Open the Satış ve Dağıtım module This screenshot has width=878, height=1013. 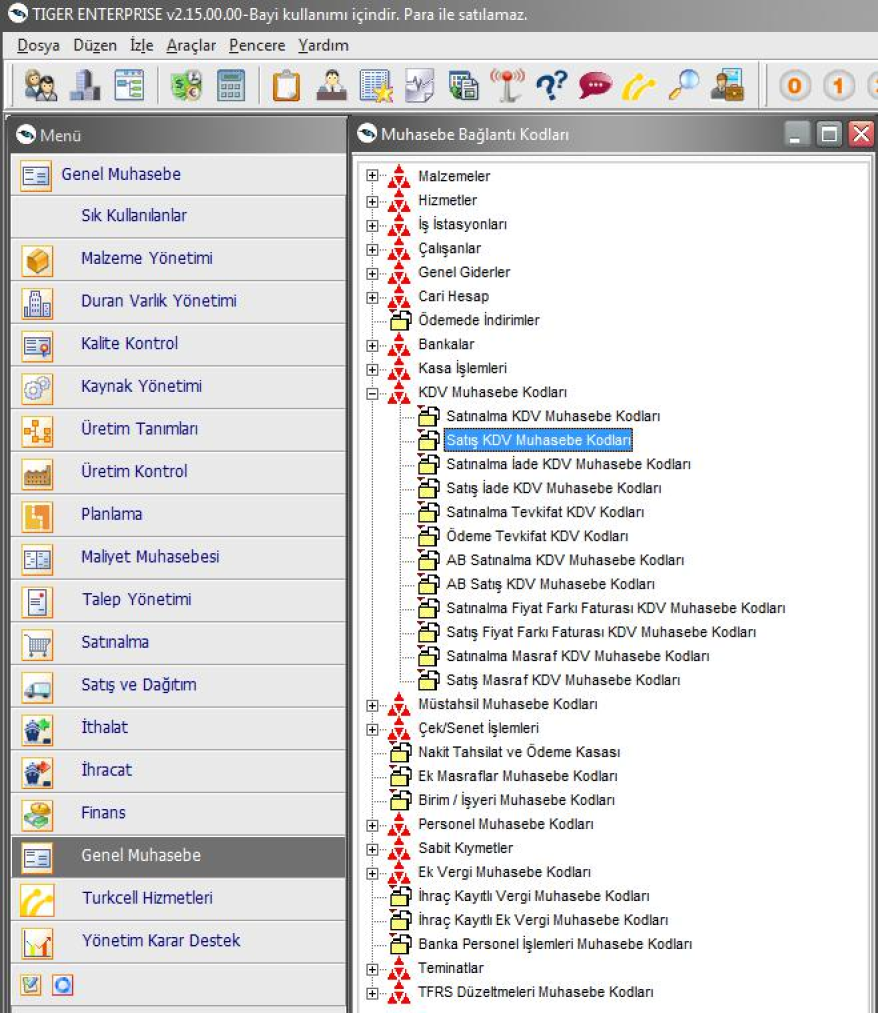(x=178, y=685)
